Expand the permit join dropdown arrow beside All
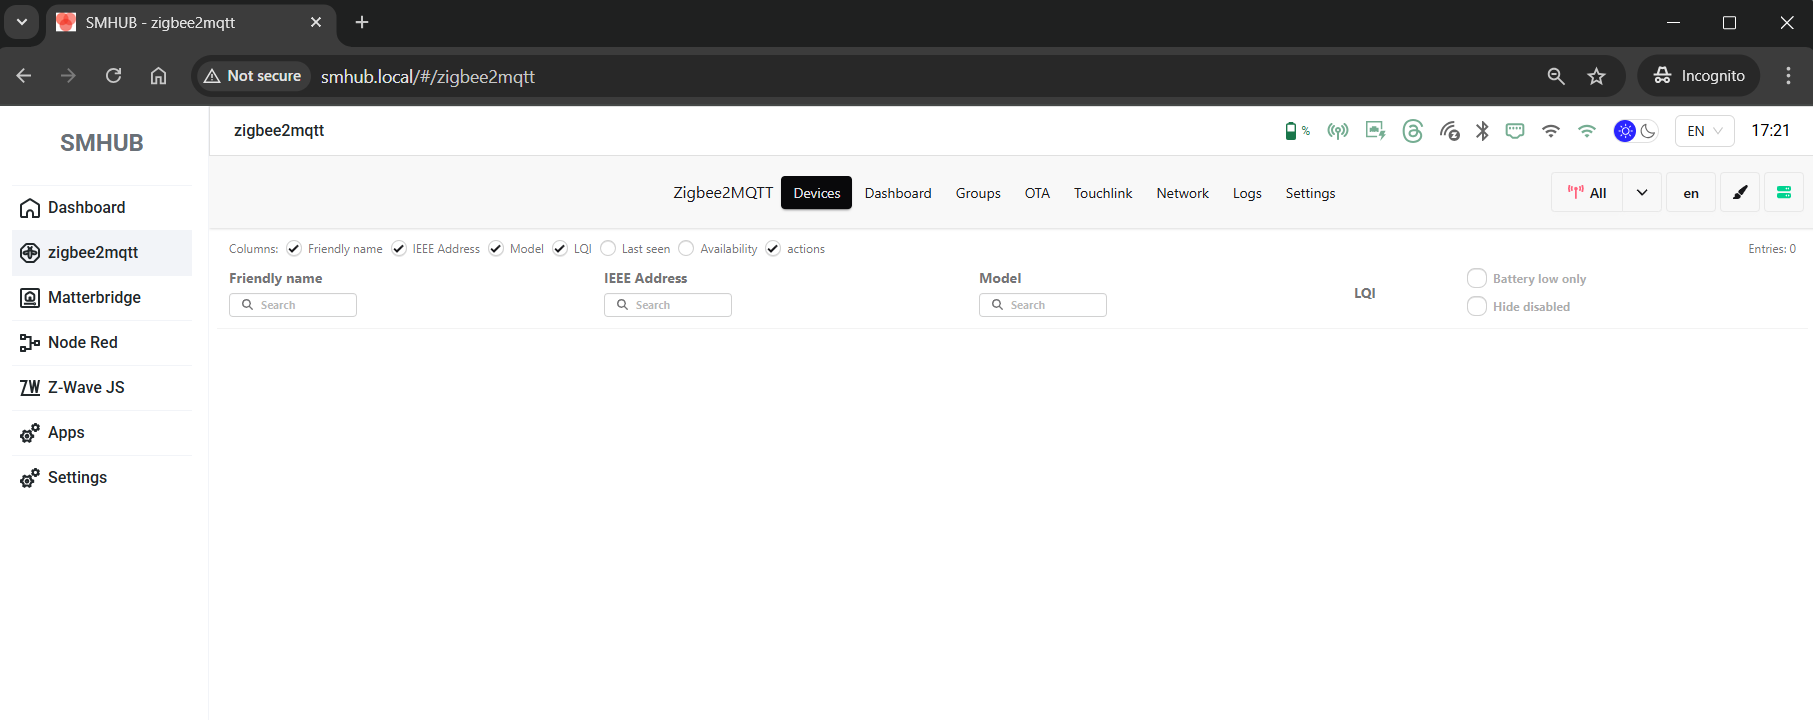1813x720 pixels. point(1642,193)
